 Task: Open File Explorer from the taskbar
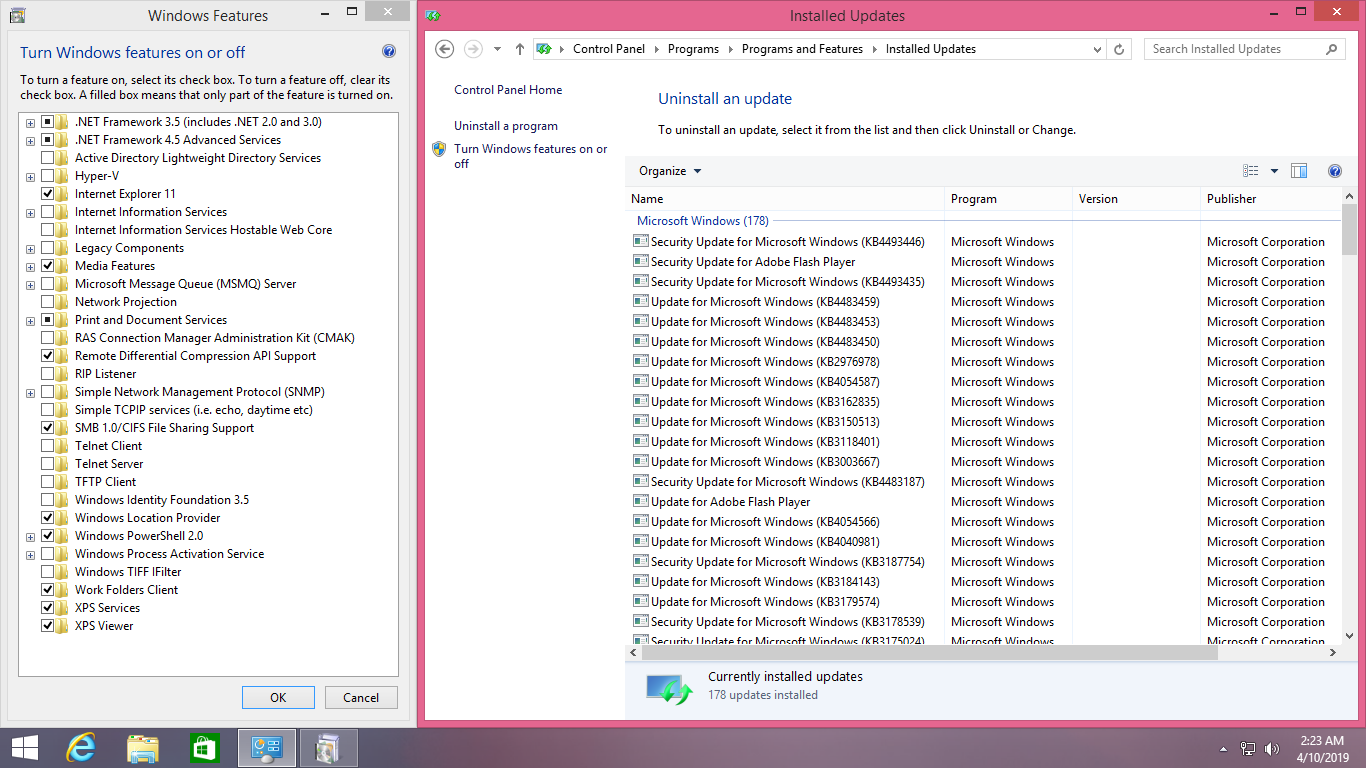[x=143, y=747]
